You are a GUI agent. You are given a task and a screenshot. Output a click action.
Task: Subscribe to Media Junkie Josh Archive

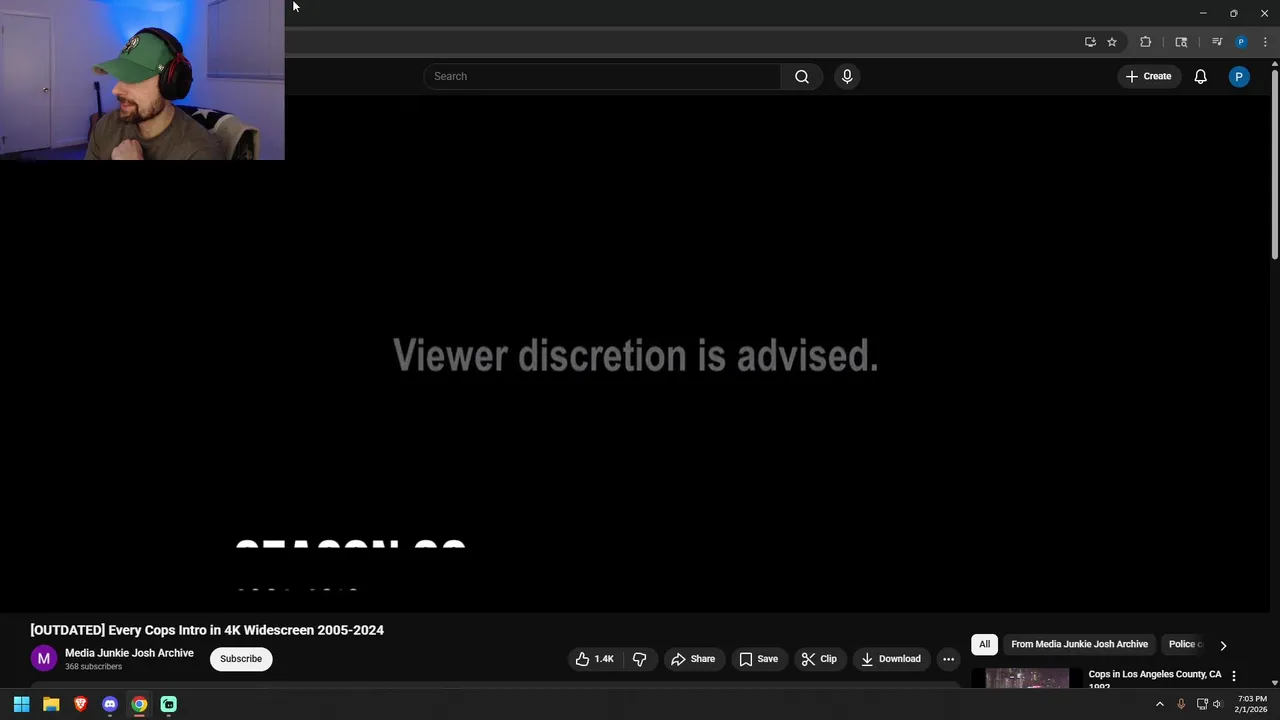pyautogui.click(x=241, y=659)
